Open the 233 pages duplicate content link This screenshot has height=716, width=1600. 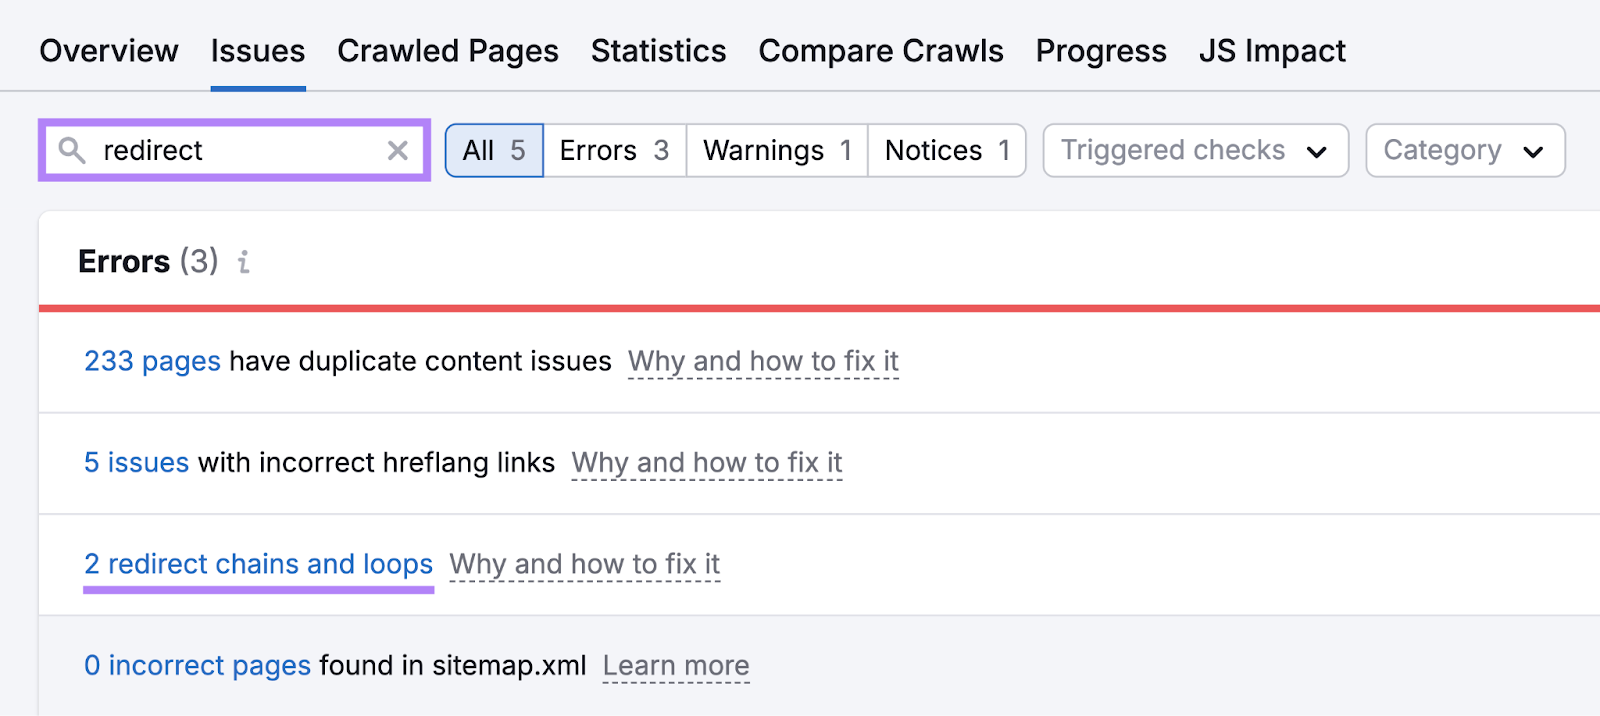(x=152, y=361)
